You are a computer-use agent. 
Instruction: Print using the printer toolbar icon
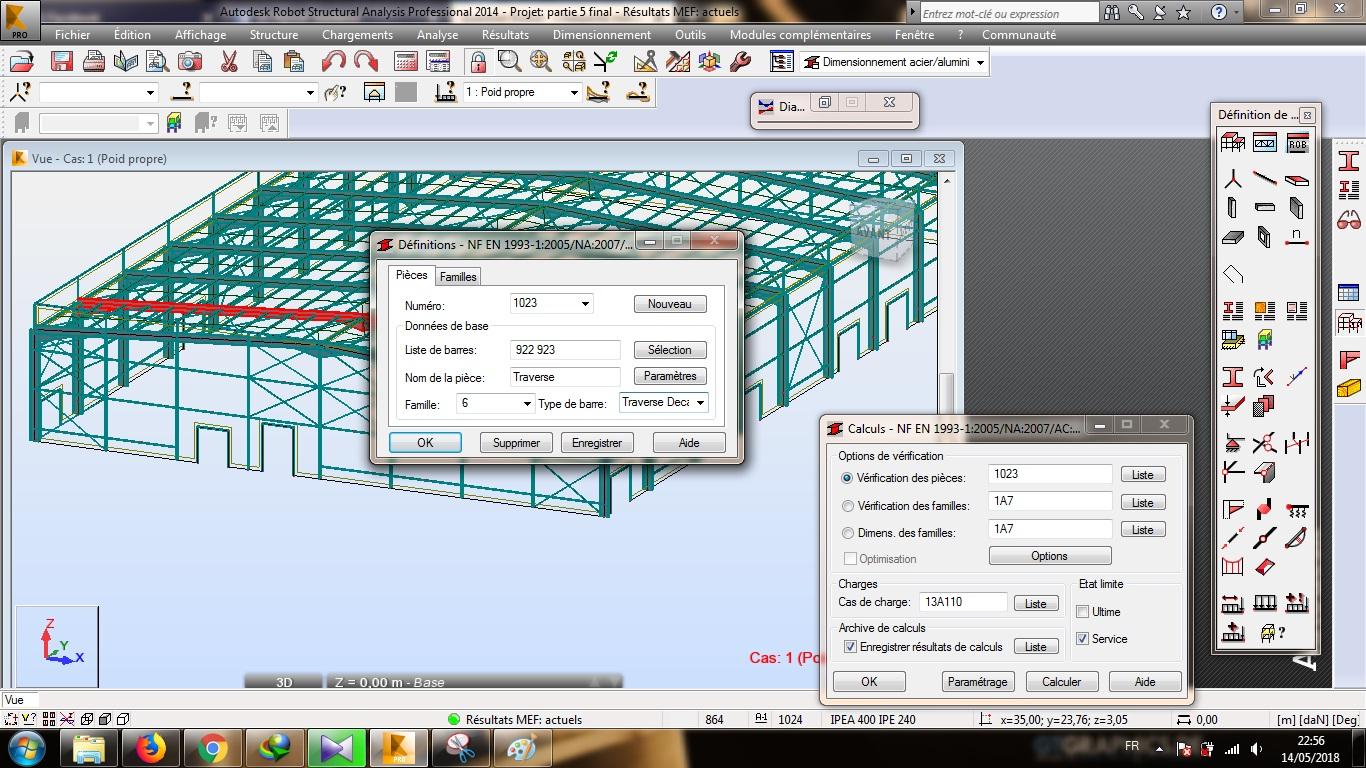pos(94,62)
